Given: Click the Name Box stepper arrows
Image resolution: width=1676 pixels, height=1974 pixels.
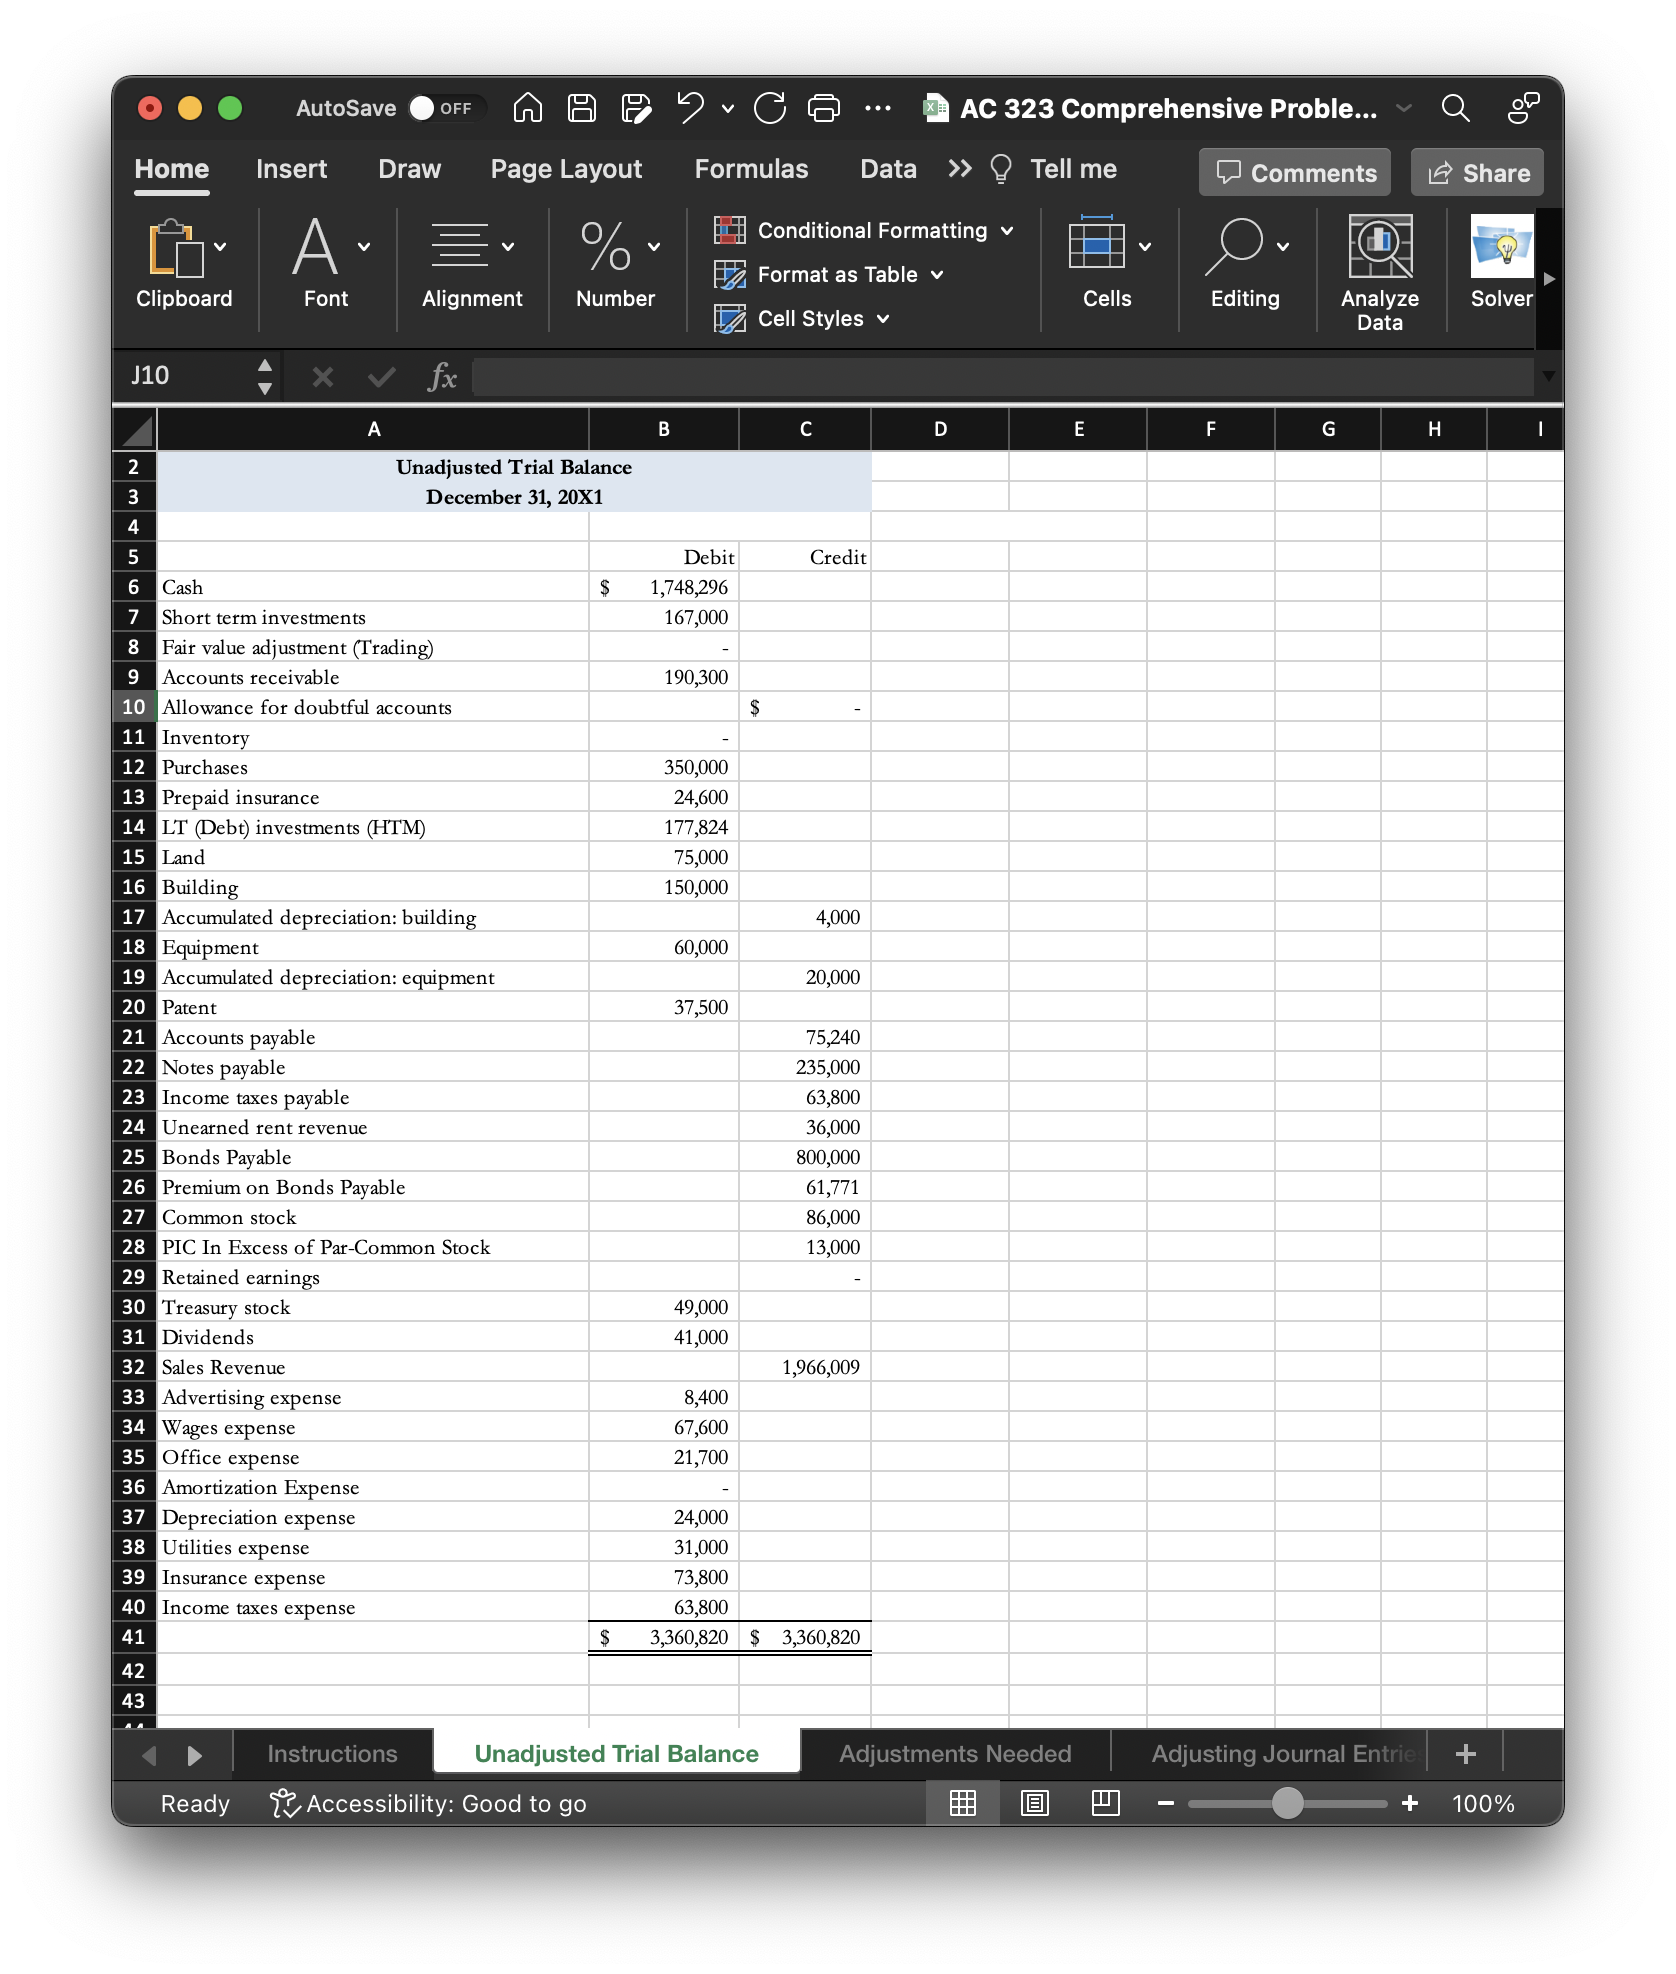Looking at the screenshot, I should [265, 376].
